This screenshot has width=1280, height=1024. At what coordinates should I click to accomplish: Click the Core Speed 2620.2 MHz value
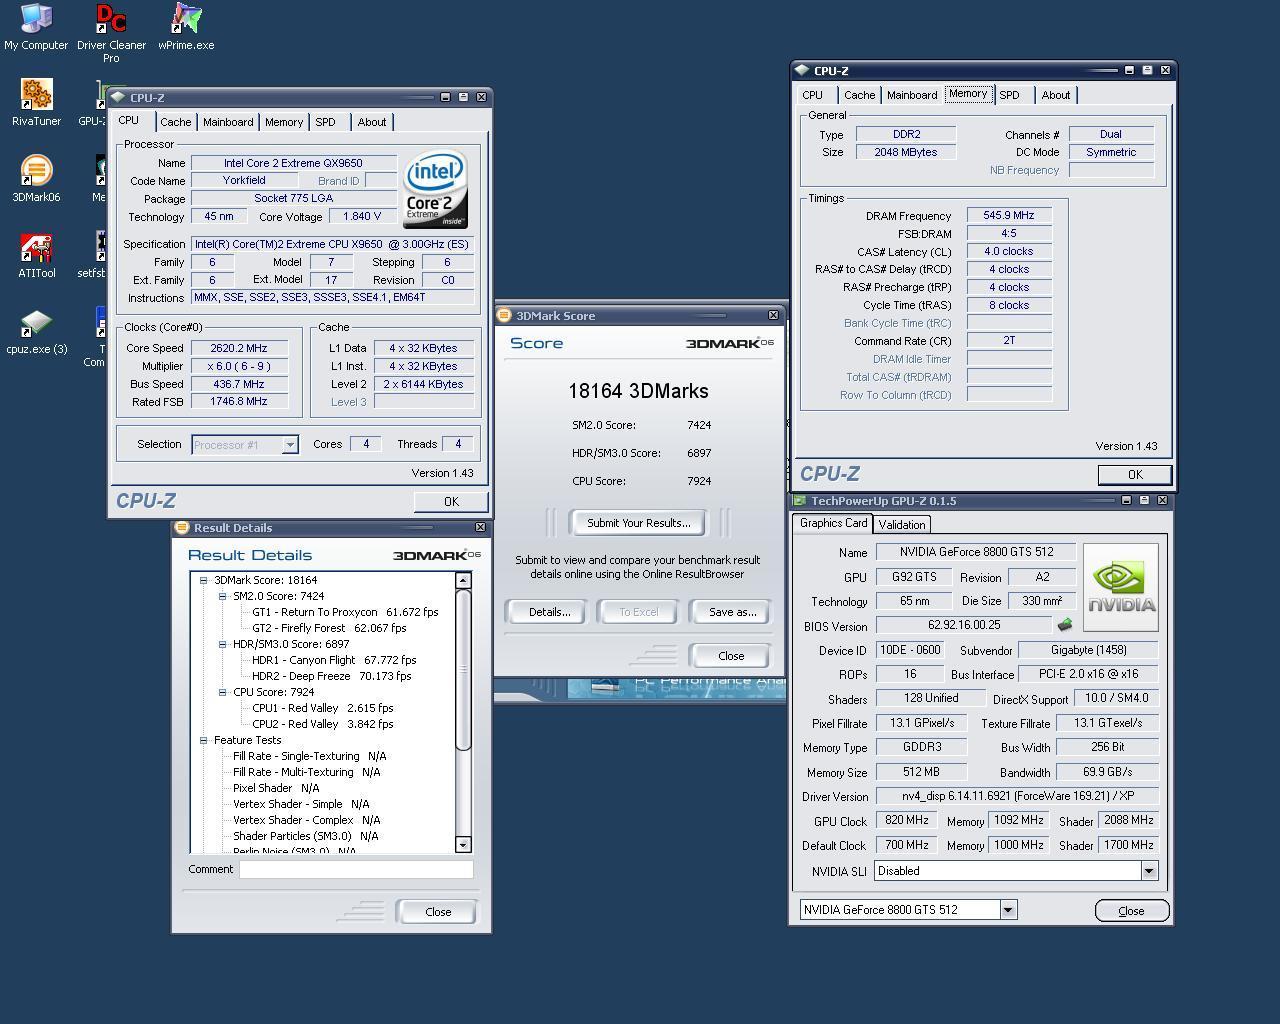click(239, 348)
